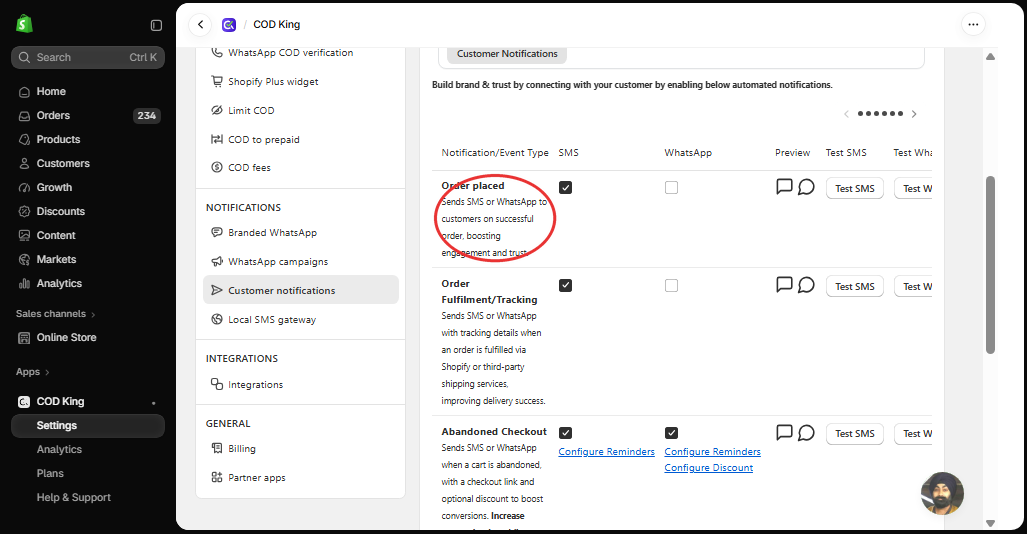Preview the Order placed WhatsApp bubble icon
Screen dimensions: 1027x534
coord(806,187)
